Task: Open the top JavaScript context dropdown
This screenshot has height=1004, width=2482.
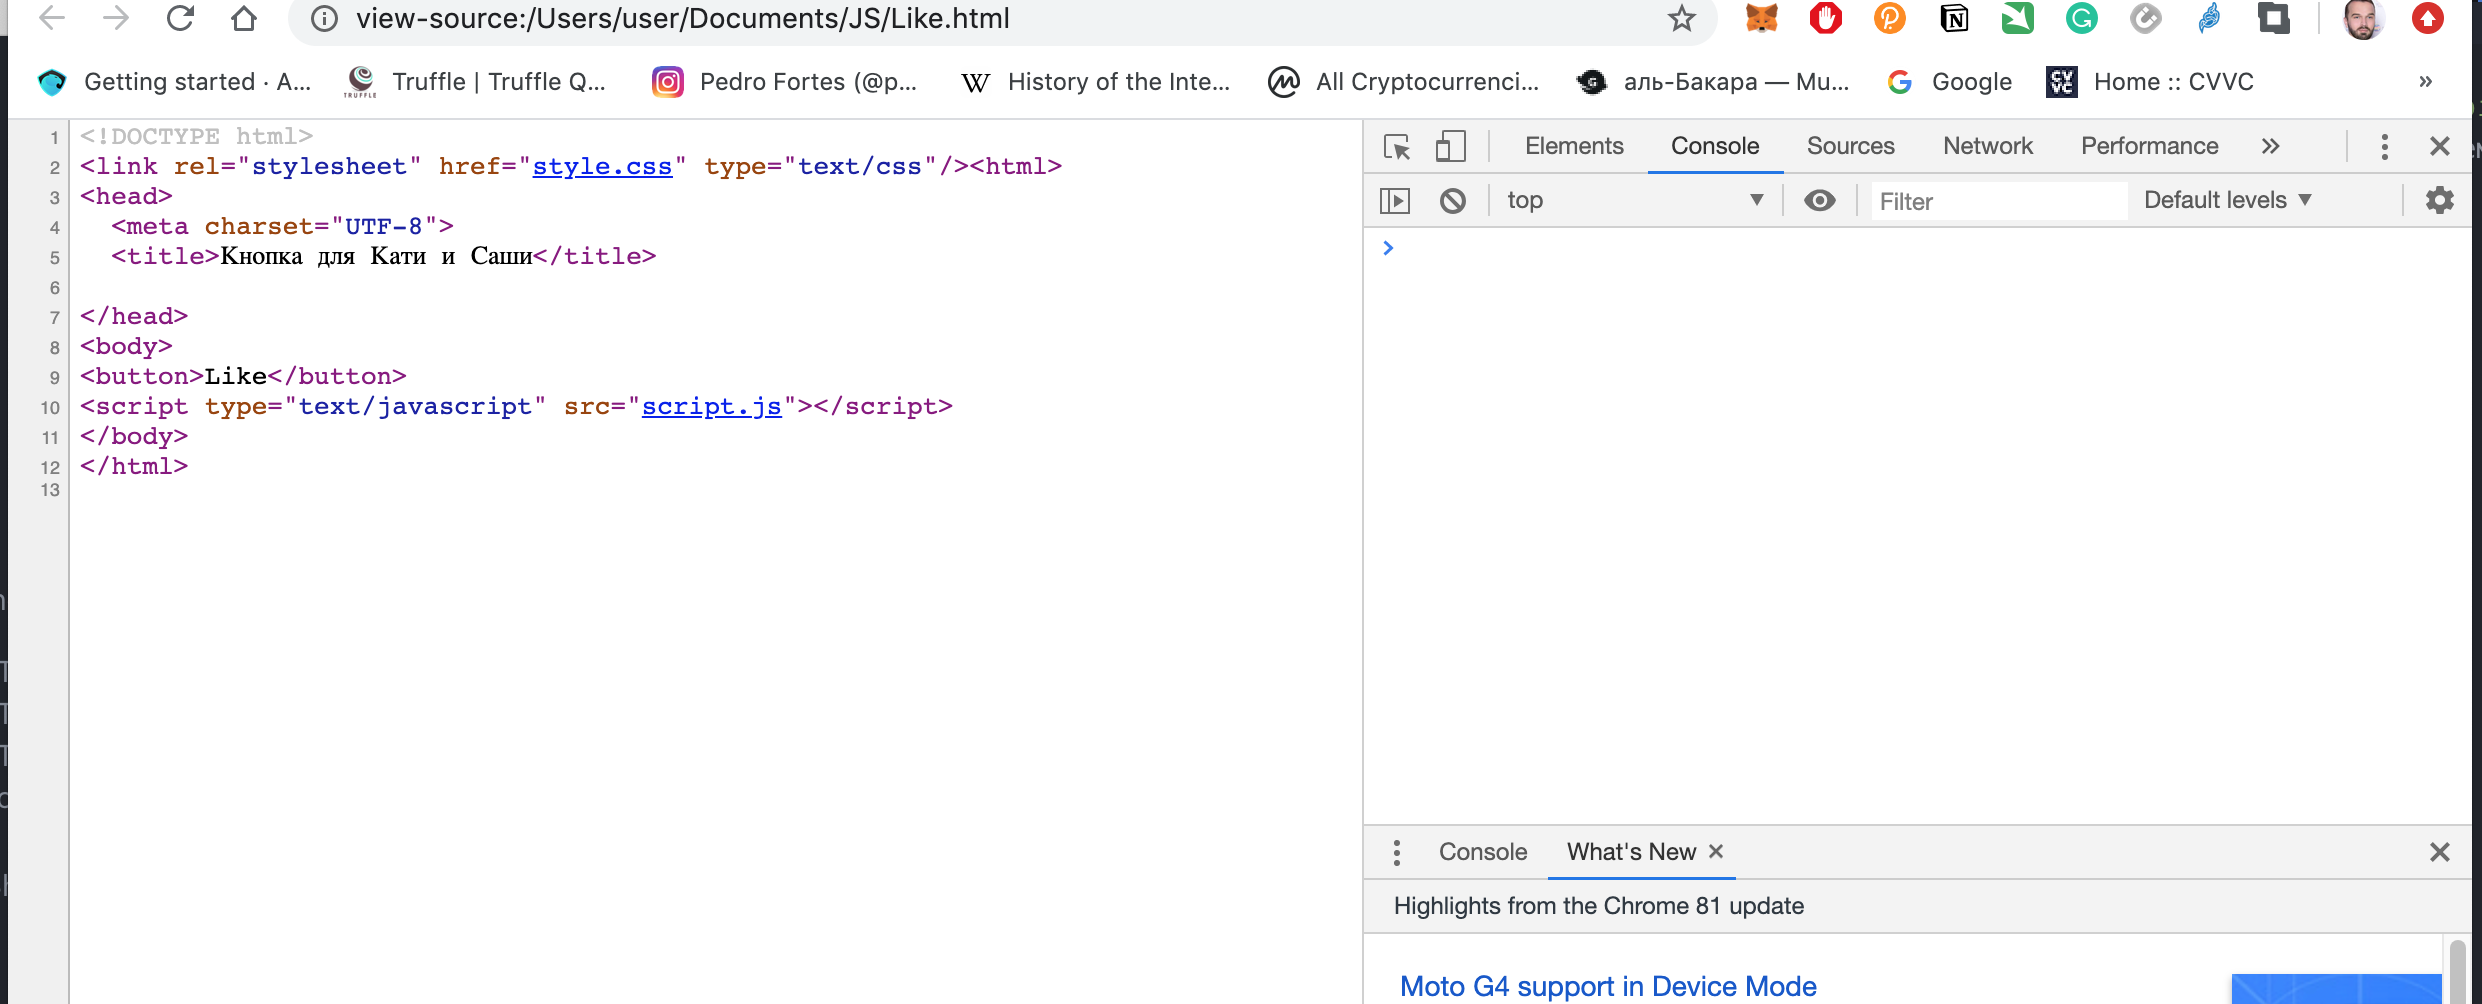Action: (x=1635, y=201)
